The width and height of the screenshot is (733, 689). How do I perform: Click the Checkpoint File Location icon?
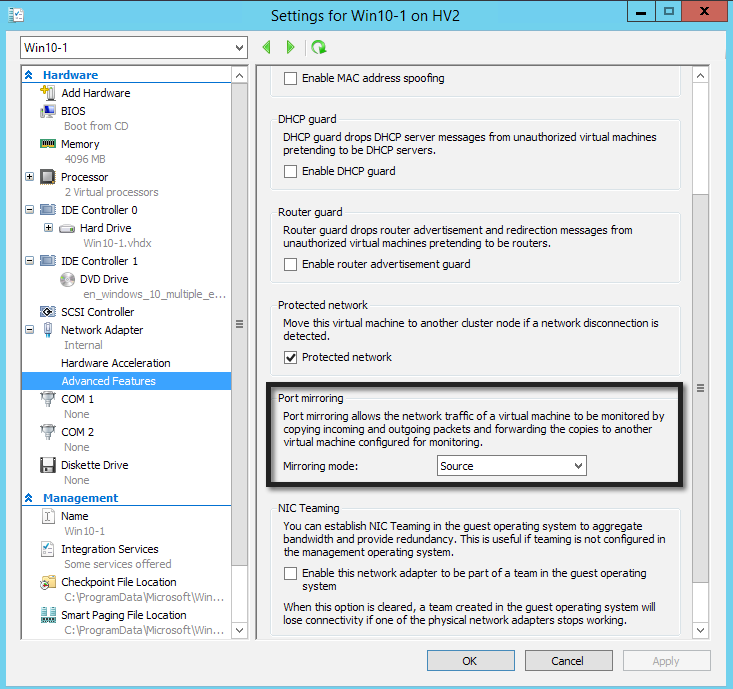tap(48, 582)
